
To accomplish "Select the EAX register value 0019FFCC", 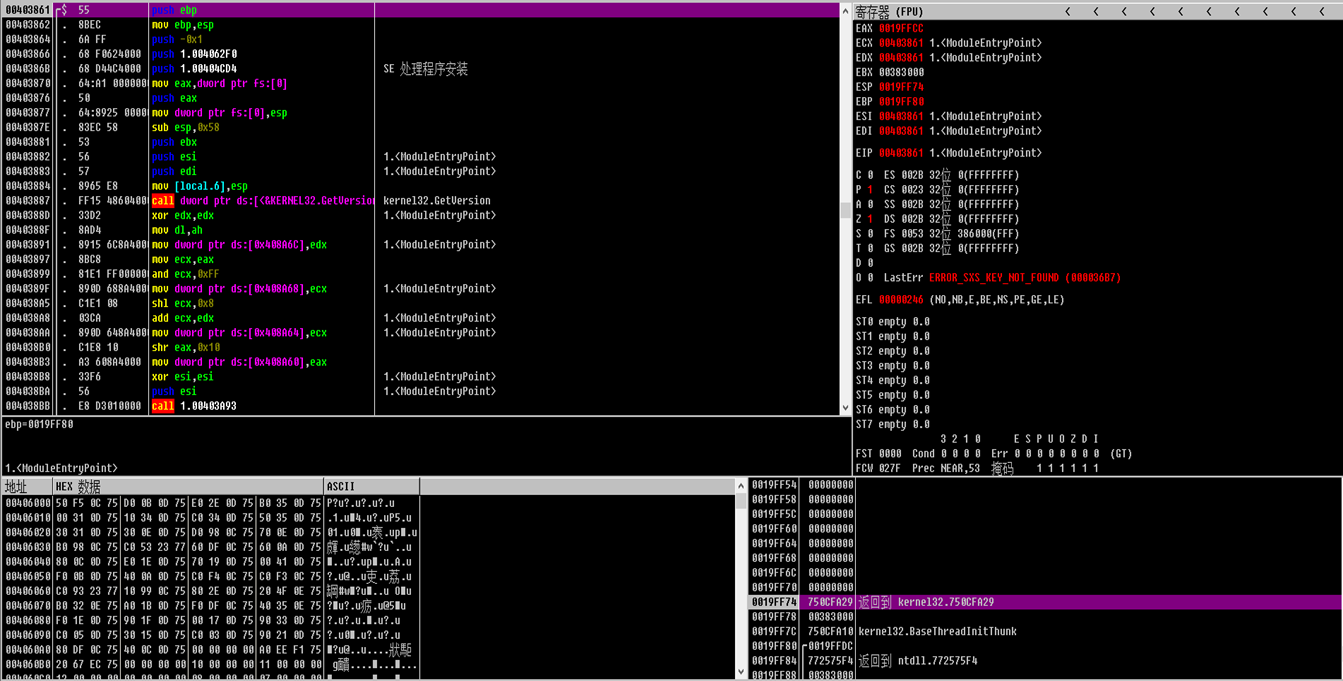I will (x=901, y=29).
